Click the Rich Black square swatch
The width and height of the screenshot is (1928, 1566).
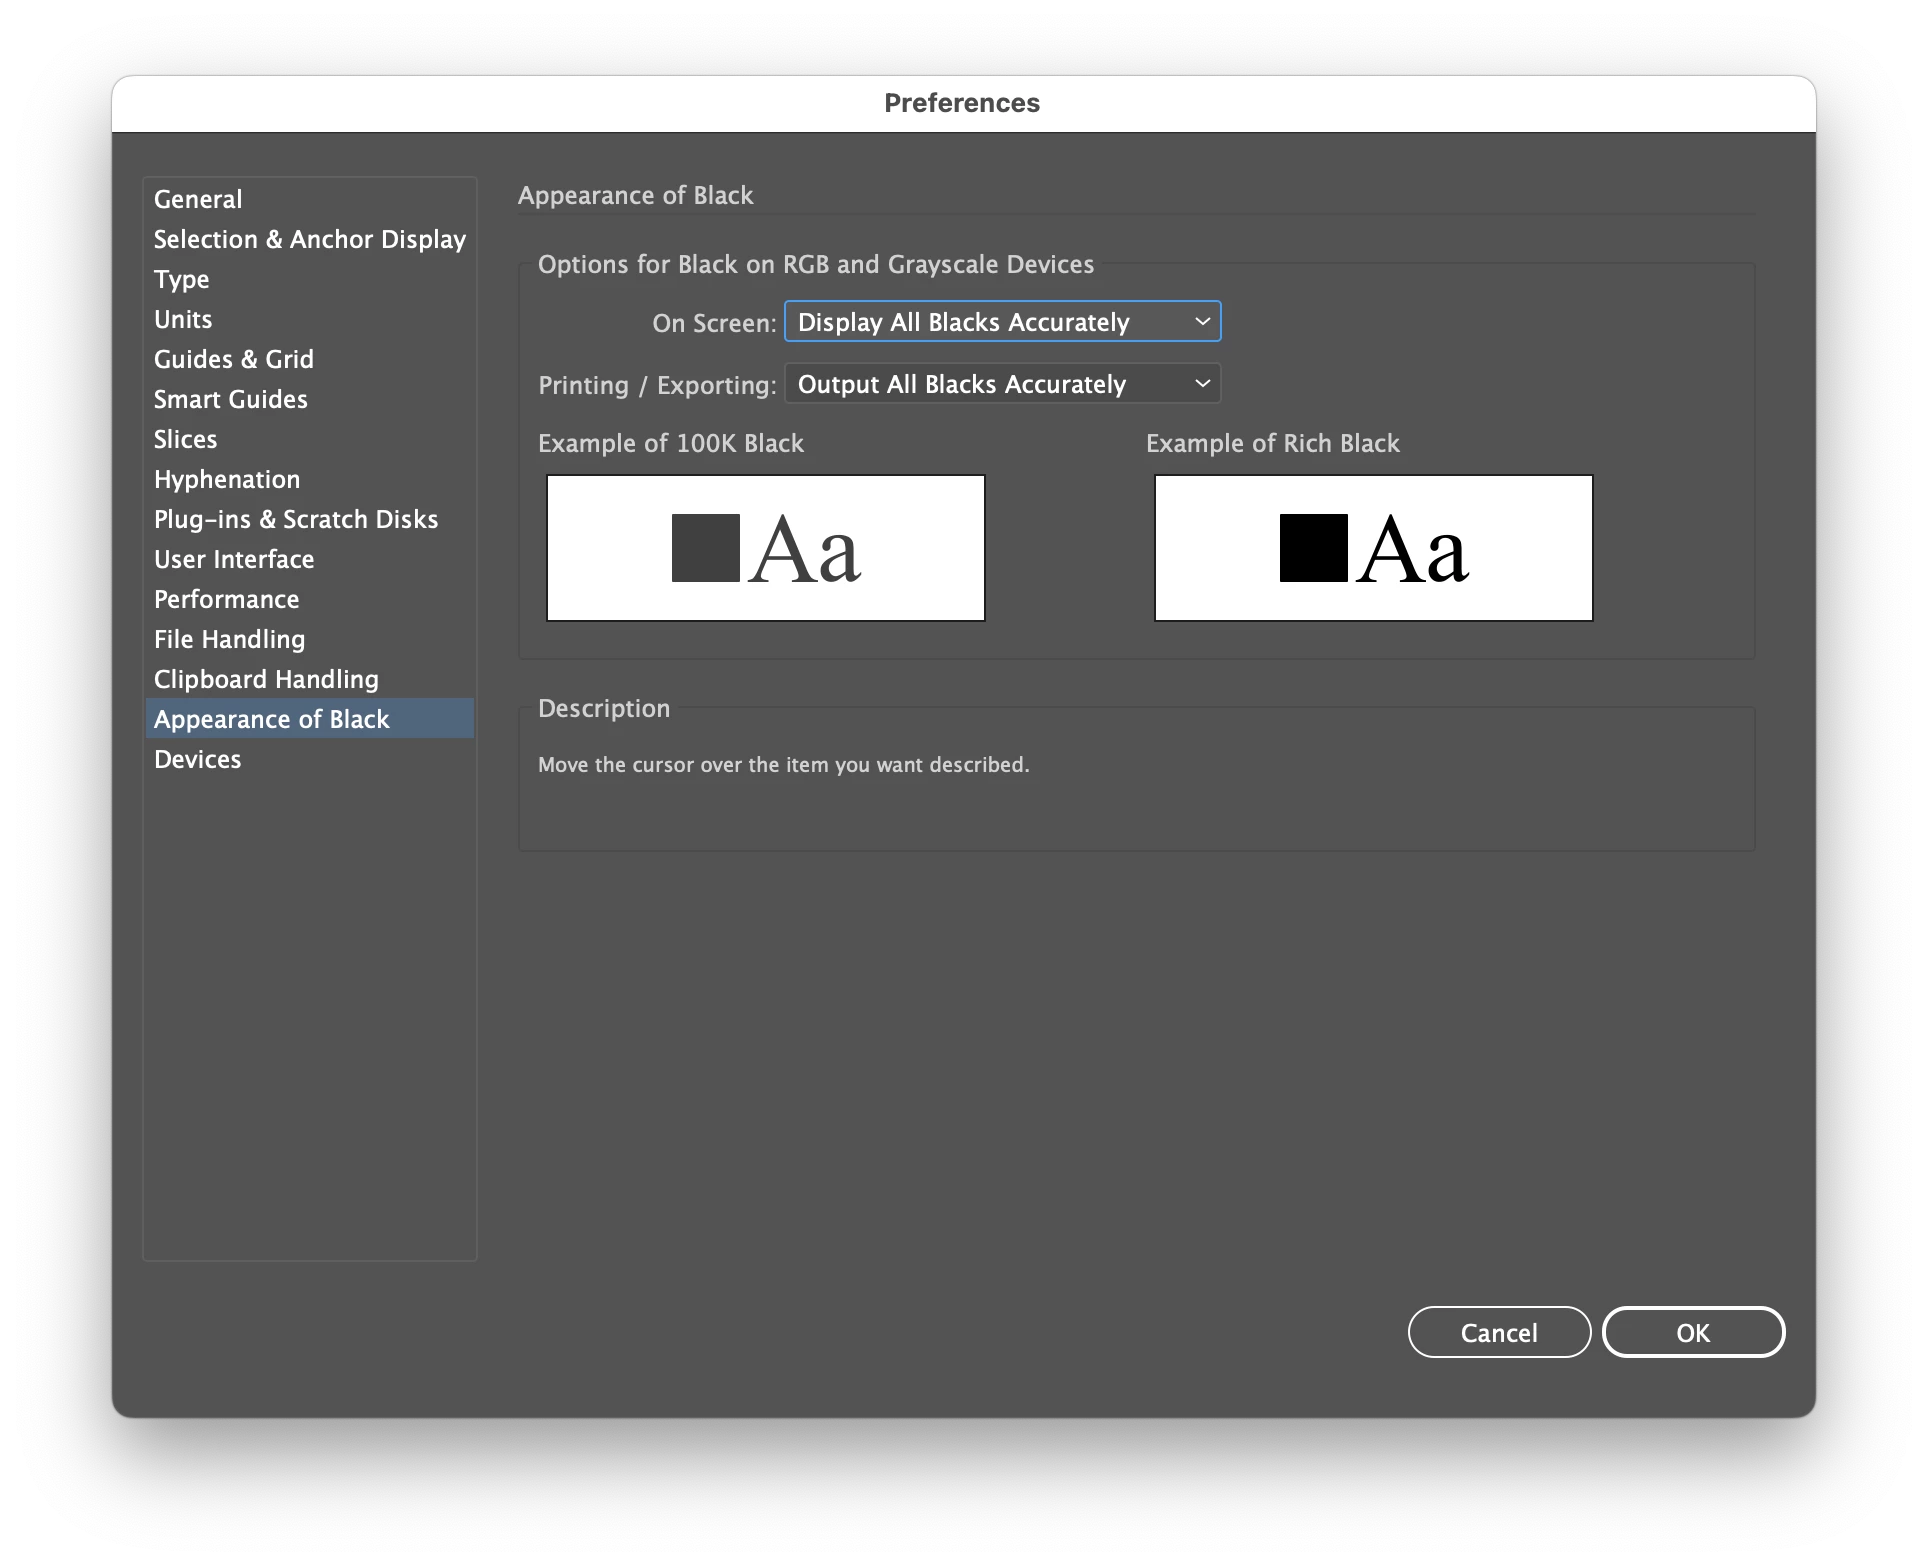(x=1313, y=548)
